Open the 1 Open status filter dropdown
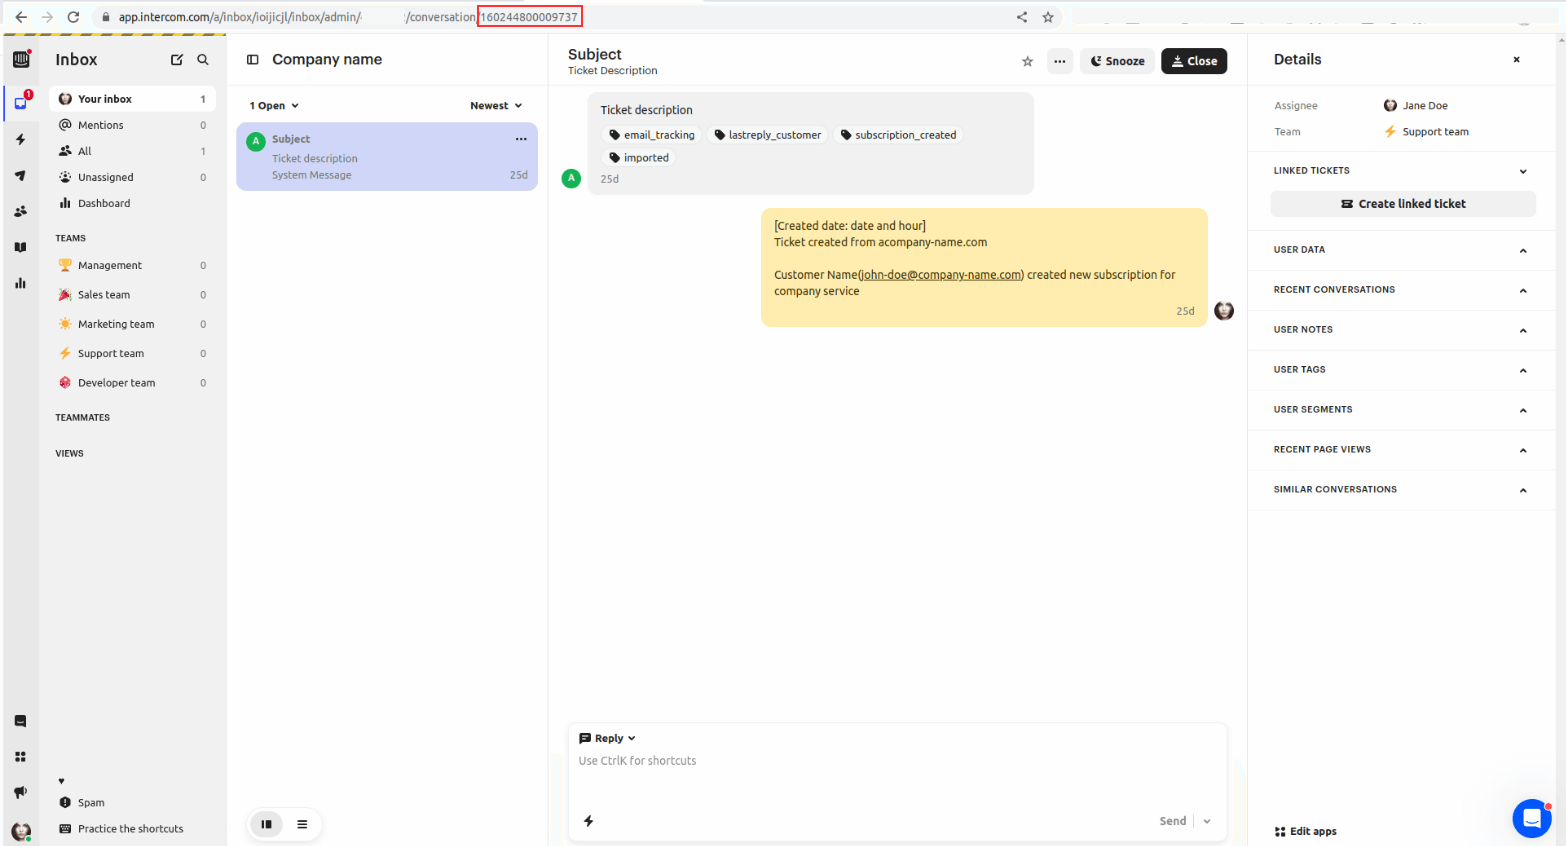1566x846 pixels. 274,106
